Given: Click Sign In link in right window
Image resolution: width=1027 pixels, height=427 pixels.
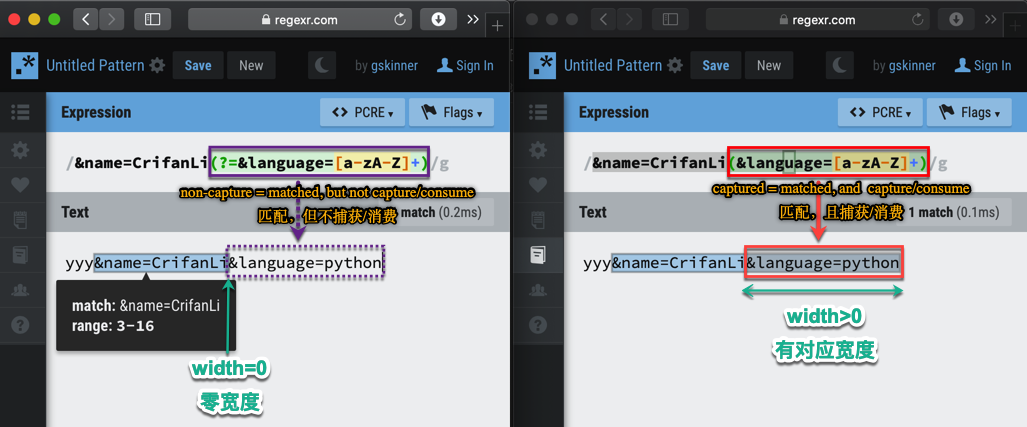Looking at the screenshot, I should [982, 65].
